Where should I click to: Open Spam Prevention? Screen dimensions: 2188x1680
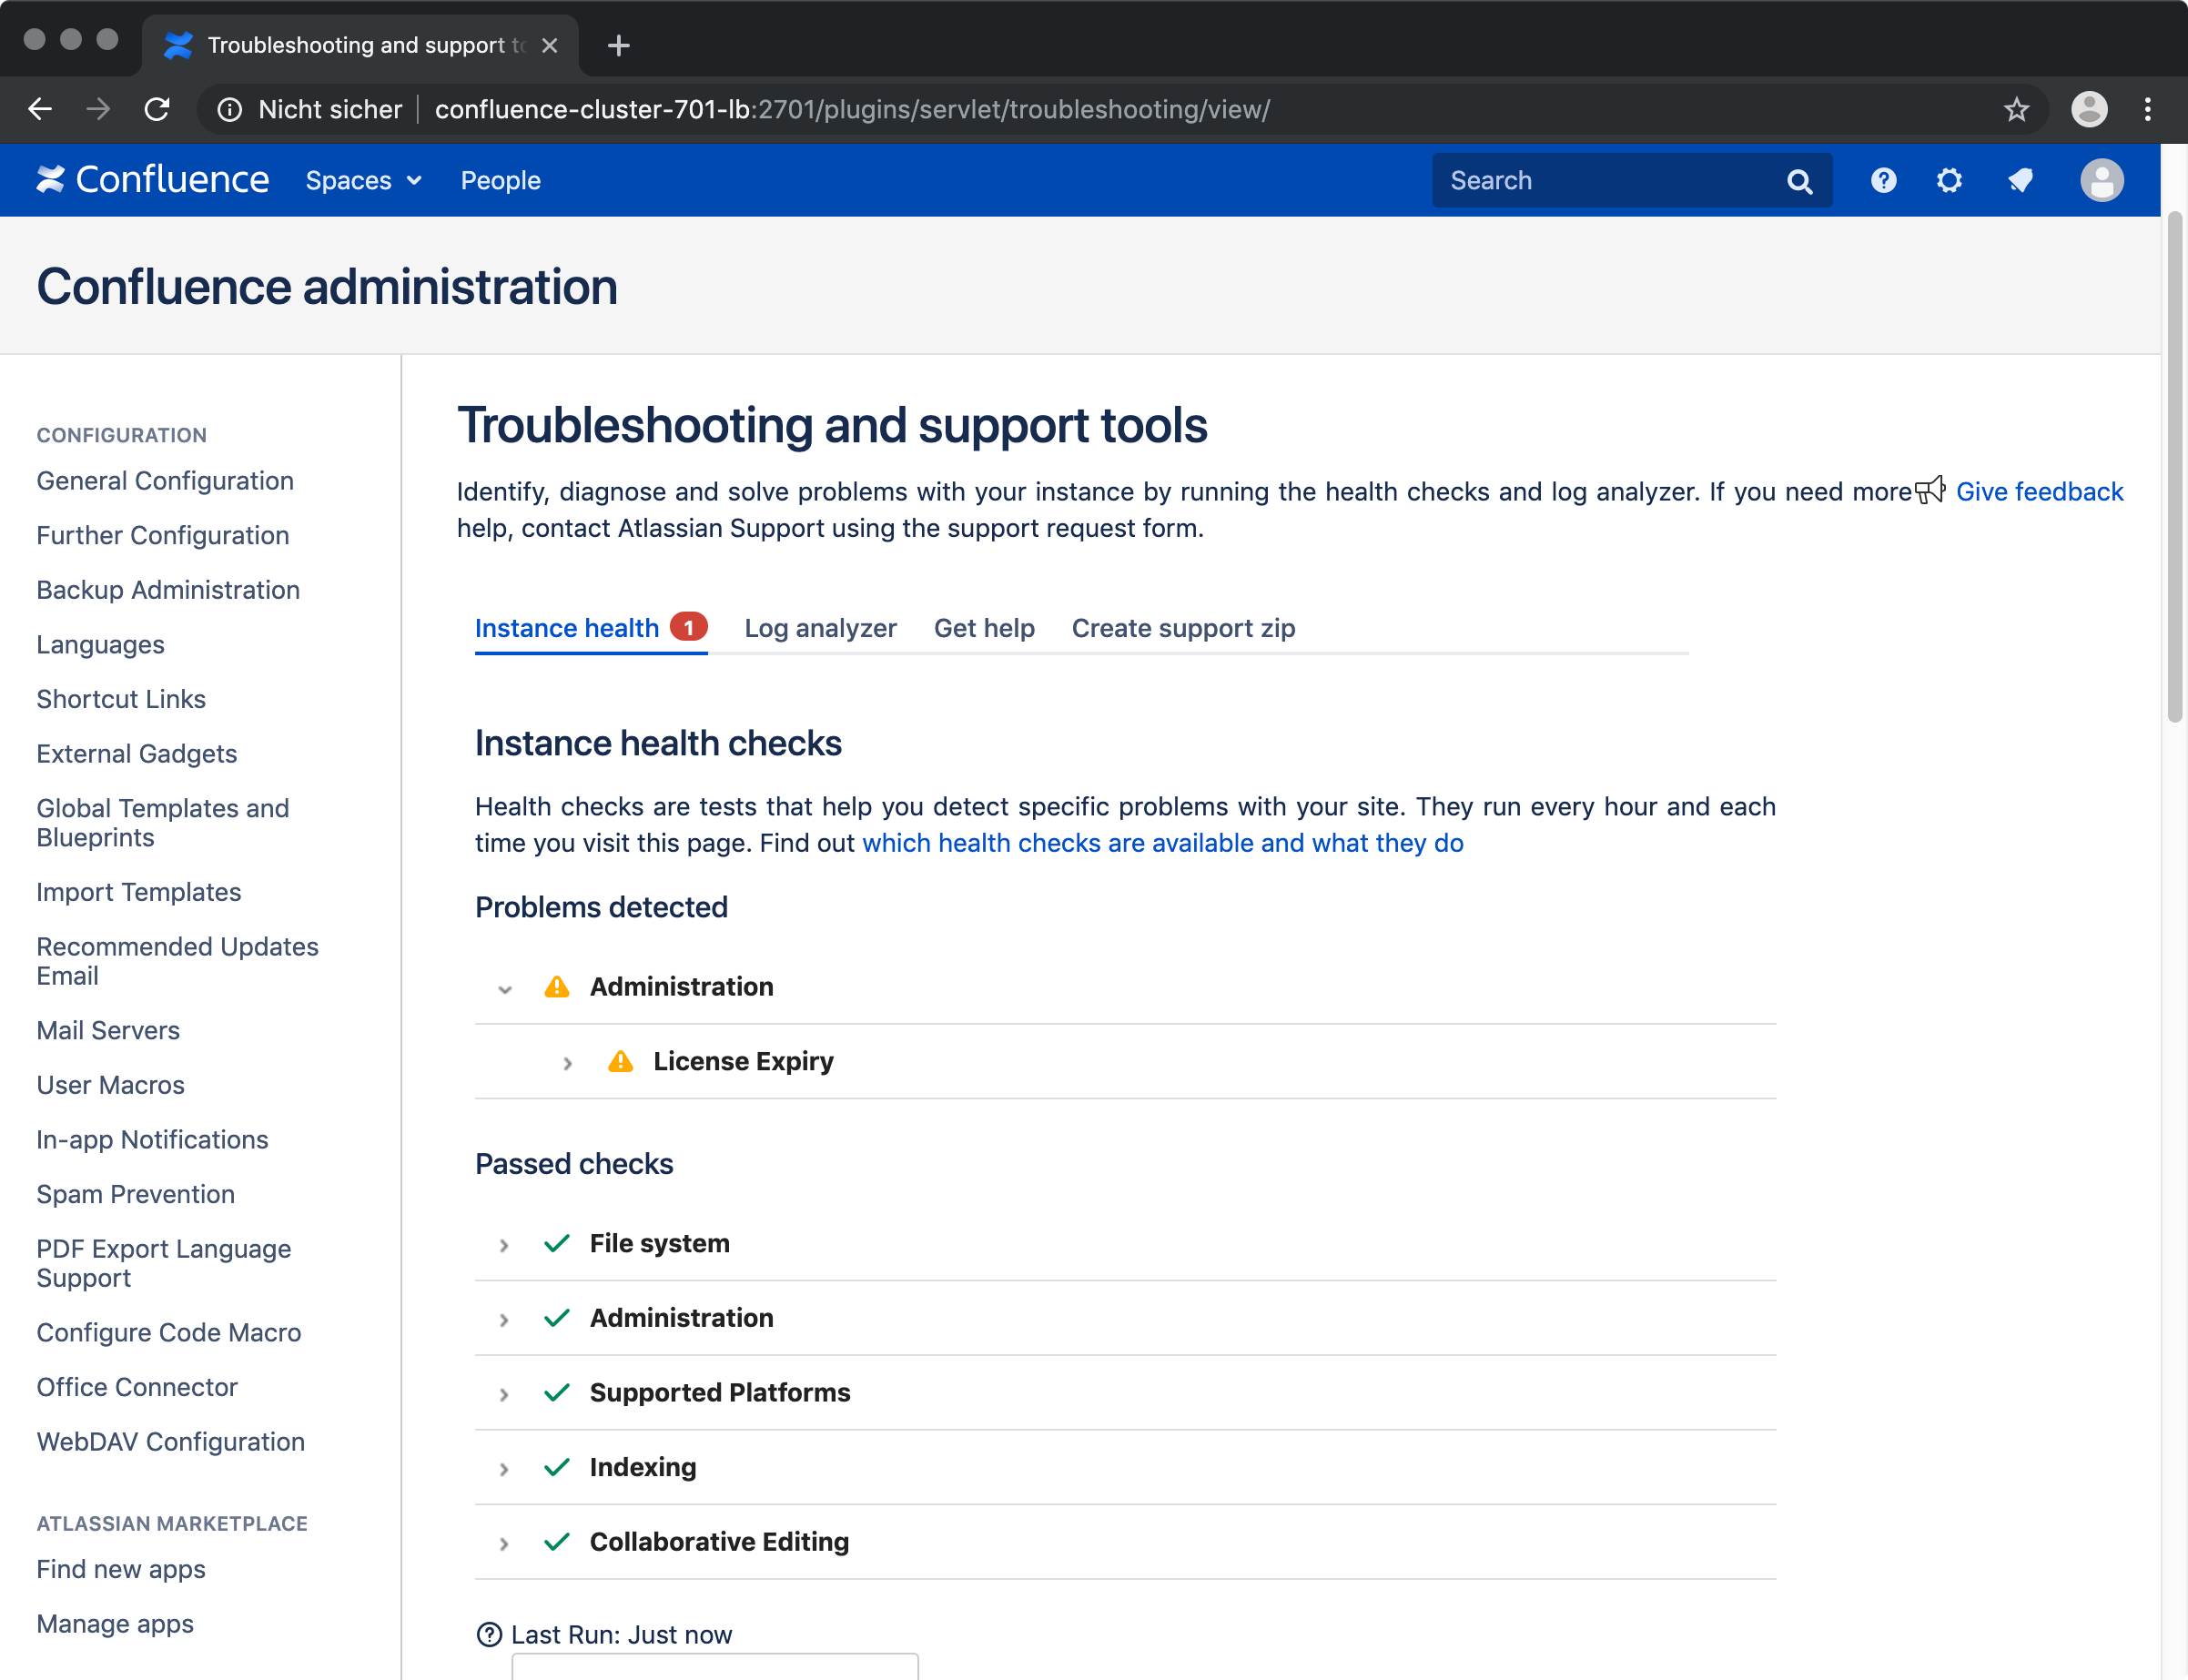coord(136,1194)
